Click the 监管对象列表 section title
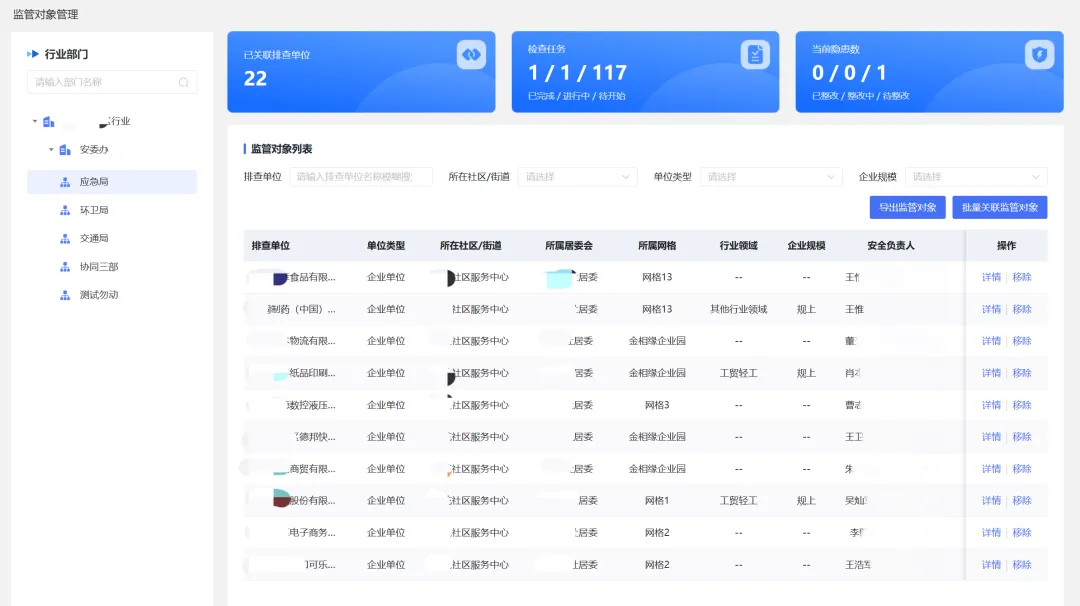The width and height of the screenshot is (1080, 606). point(281,149)
